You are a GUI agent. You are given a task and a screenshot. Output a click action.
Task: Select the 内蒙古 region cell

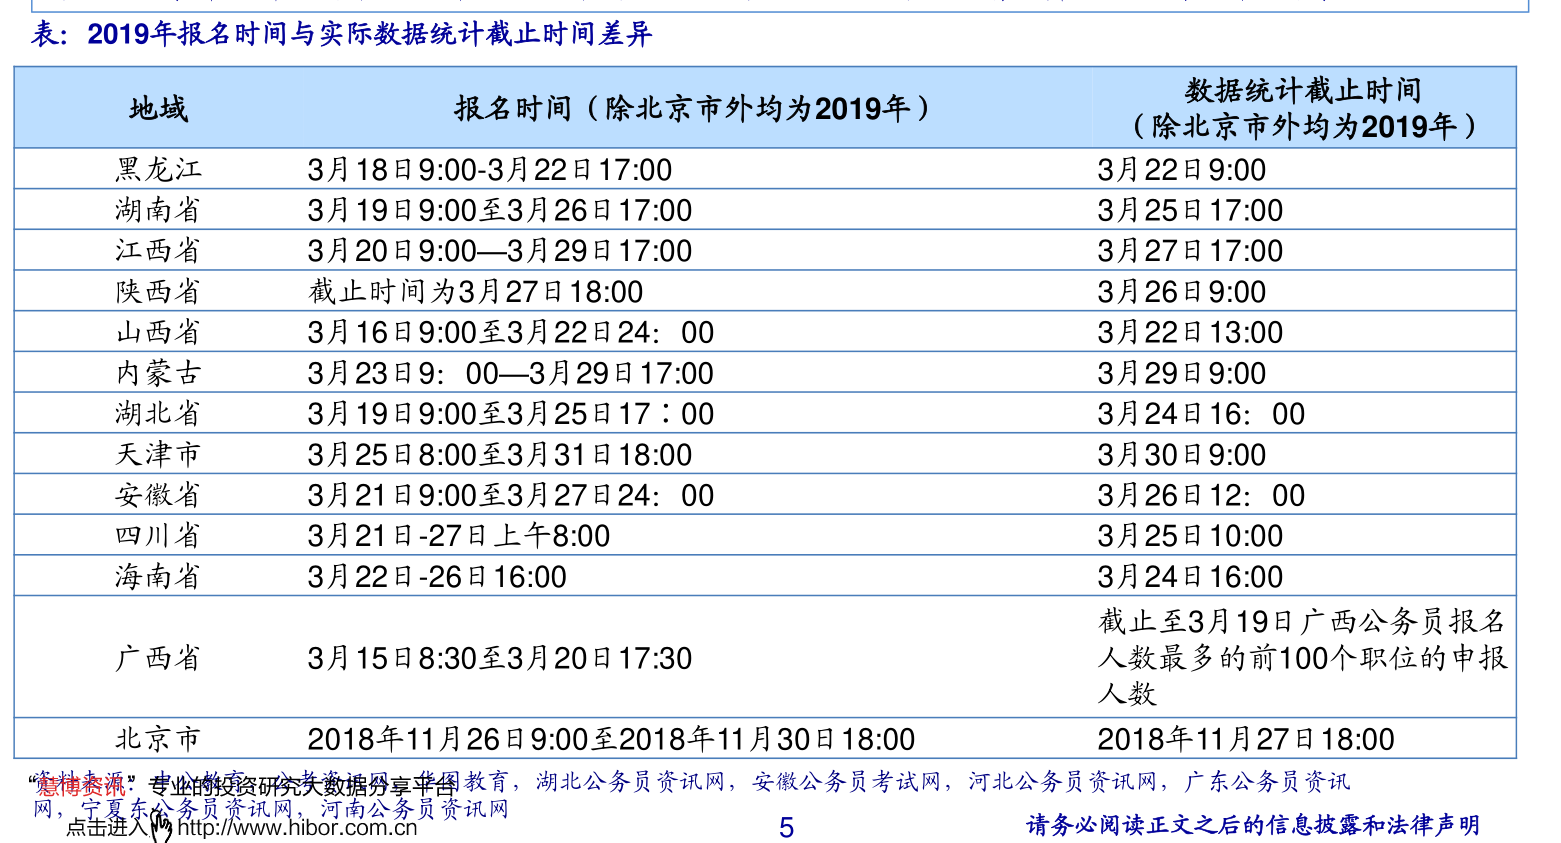click(158, 374)
